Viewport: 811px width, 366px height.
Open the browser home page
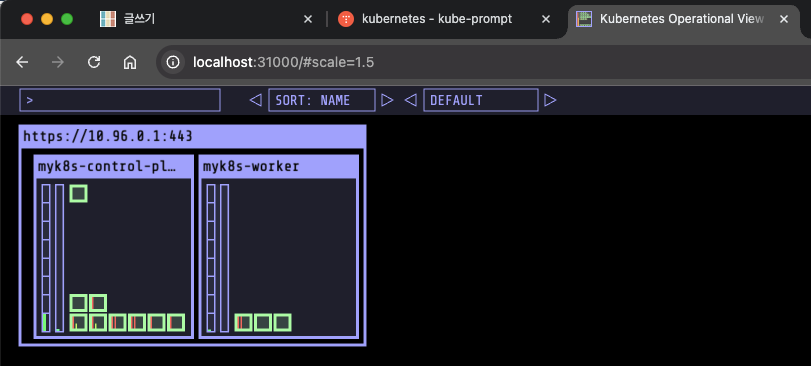129,63
